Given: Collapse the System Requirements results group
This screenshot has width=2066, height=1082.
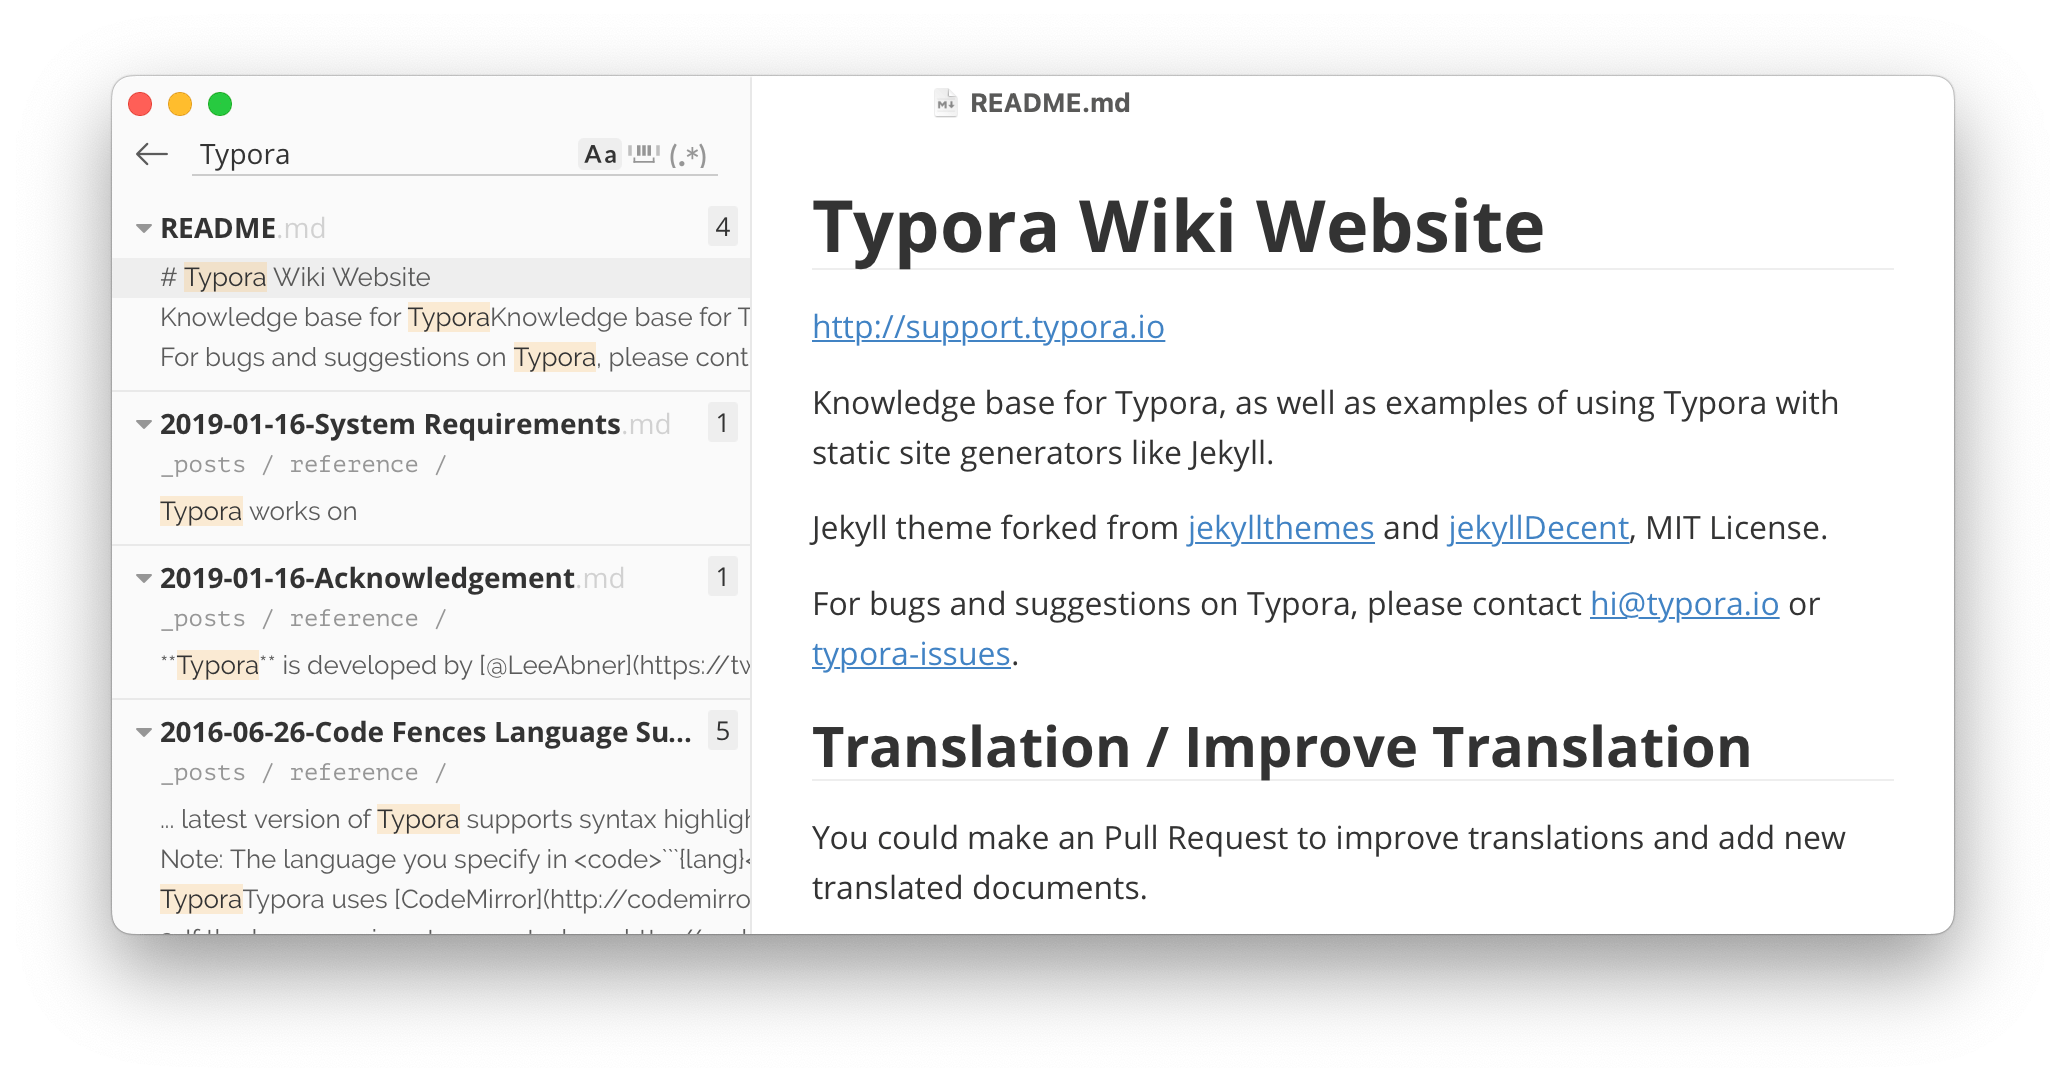Looking at the screenshot, I should (144, 425).
